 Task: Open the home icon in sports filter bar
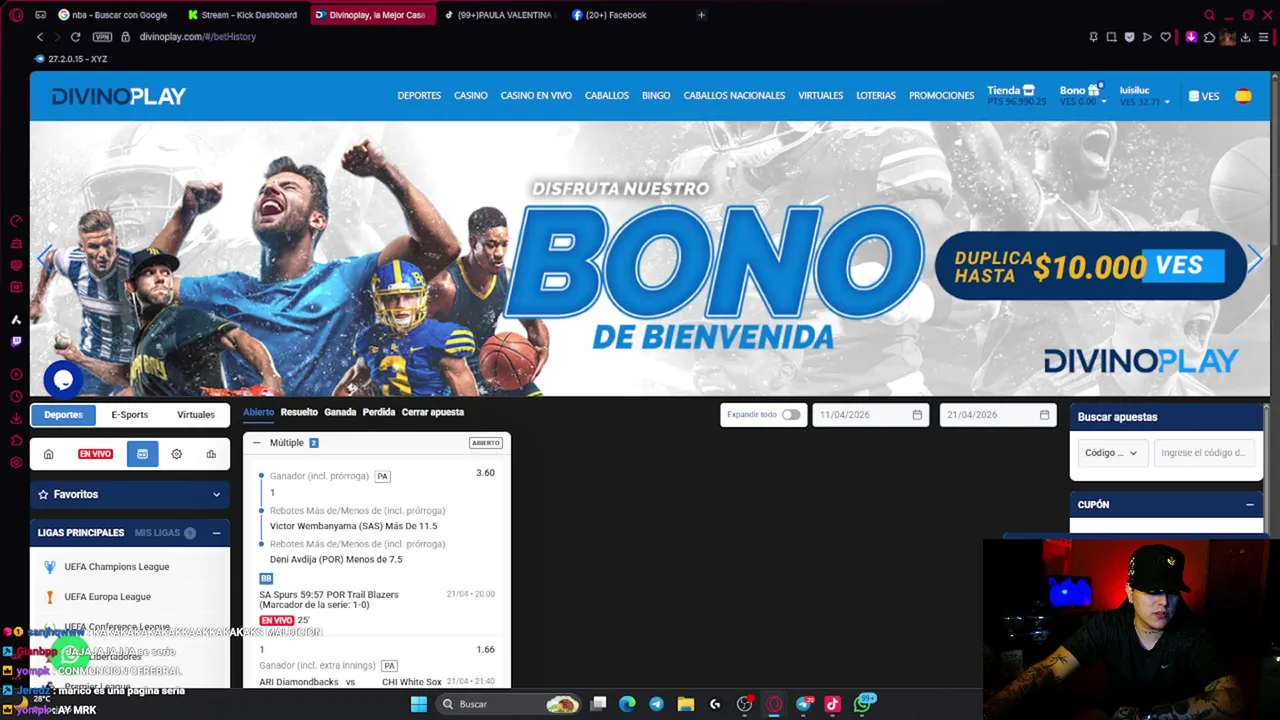pos(48,454)
